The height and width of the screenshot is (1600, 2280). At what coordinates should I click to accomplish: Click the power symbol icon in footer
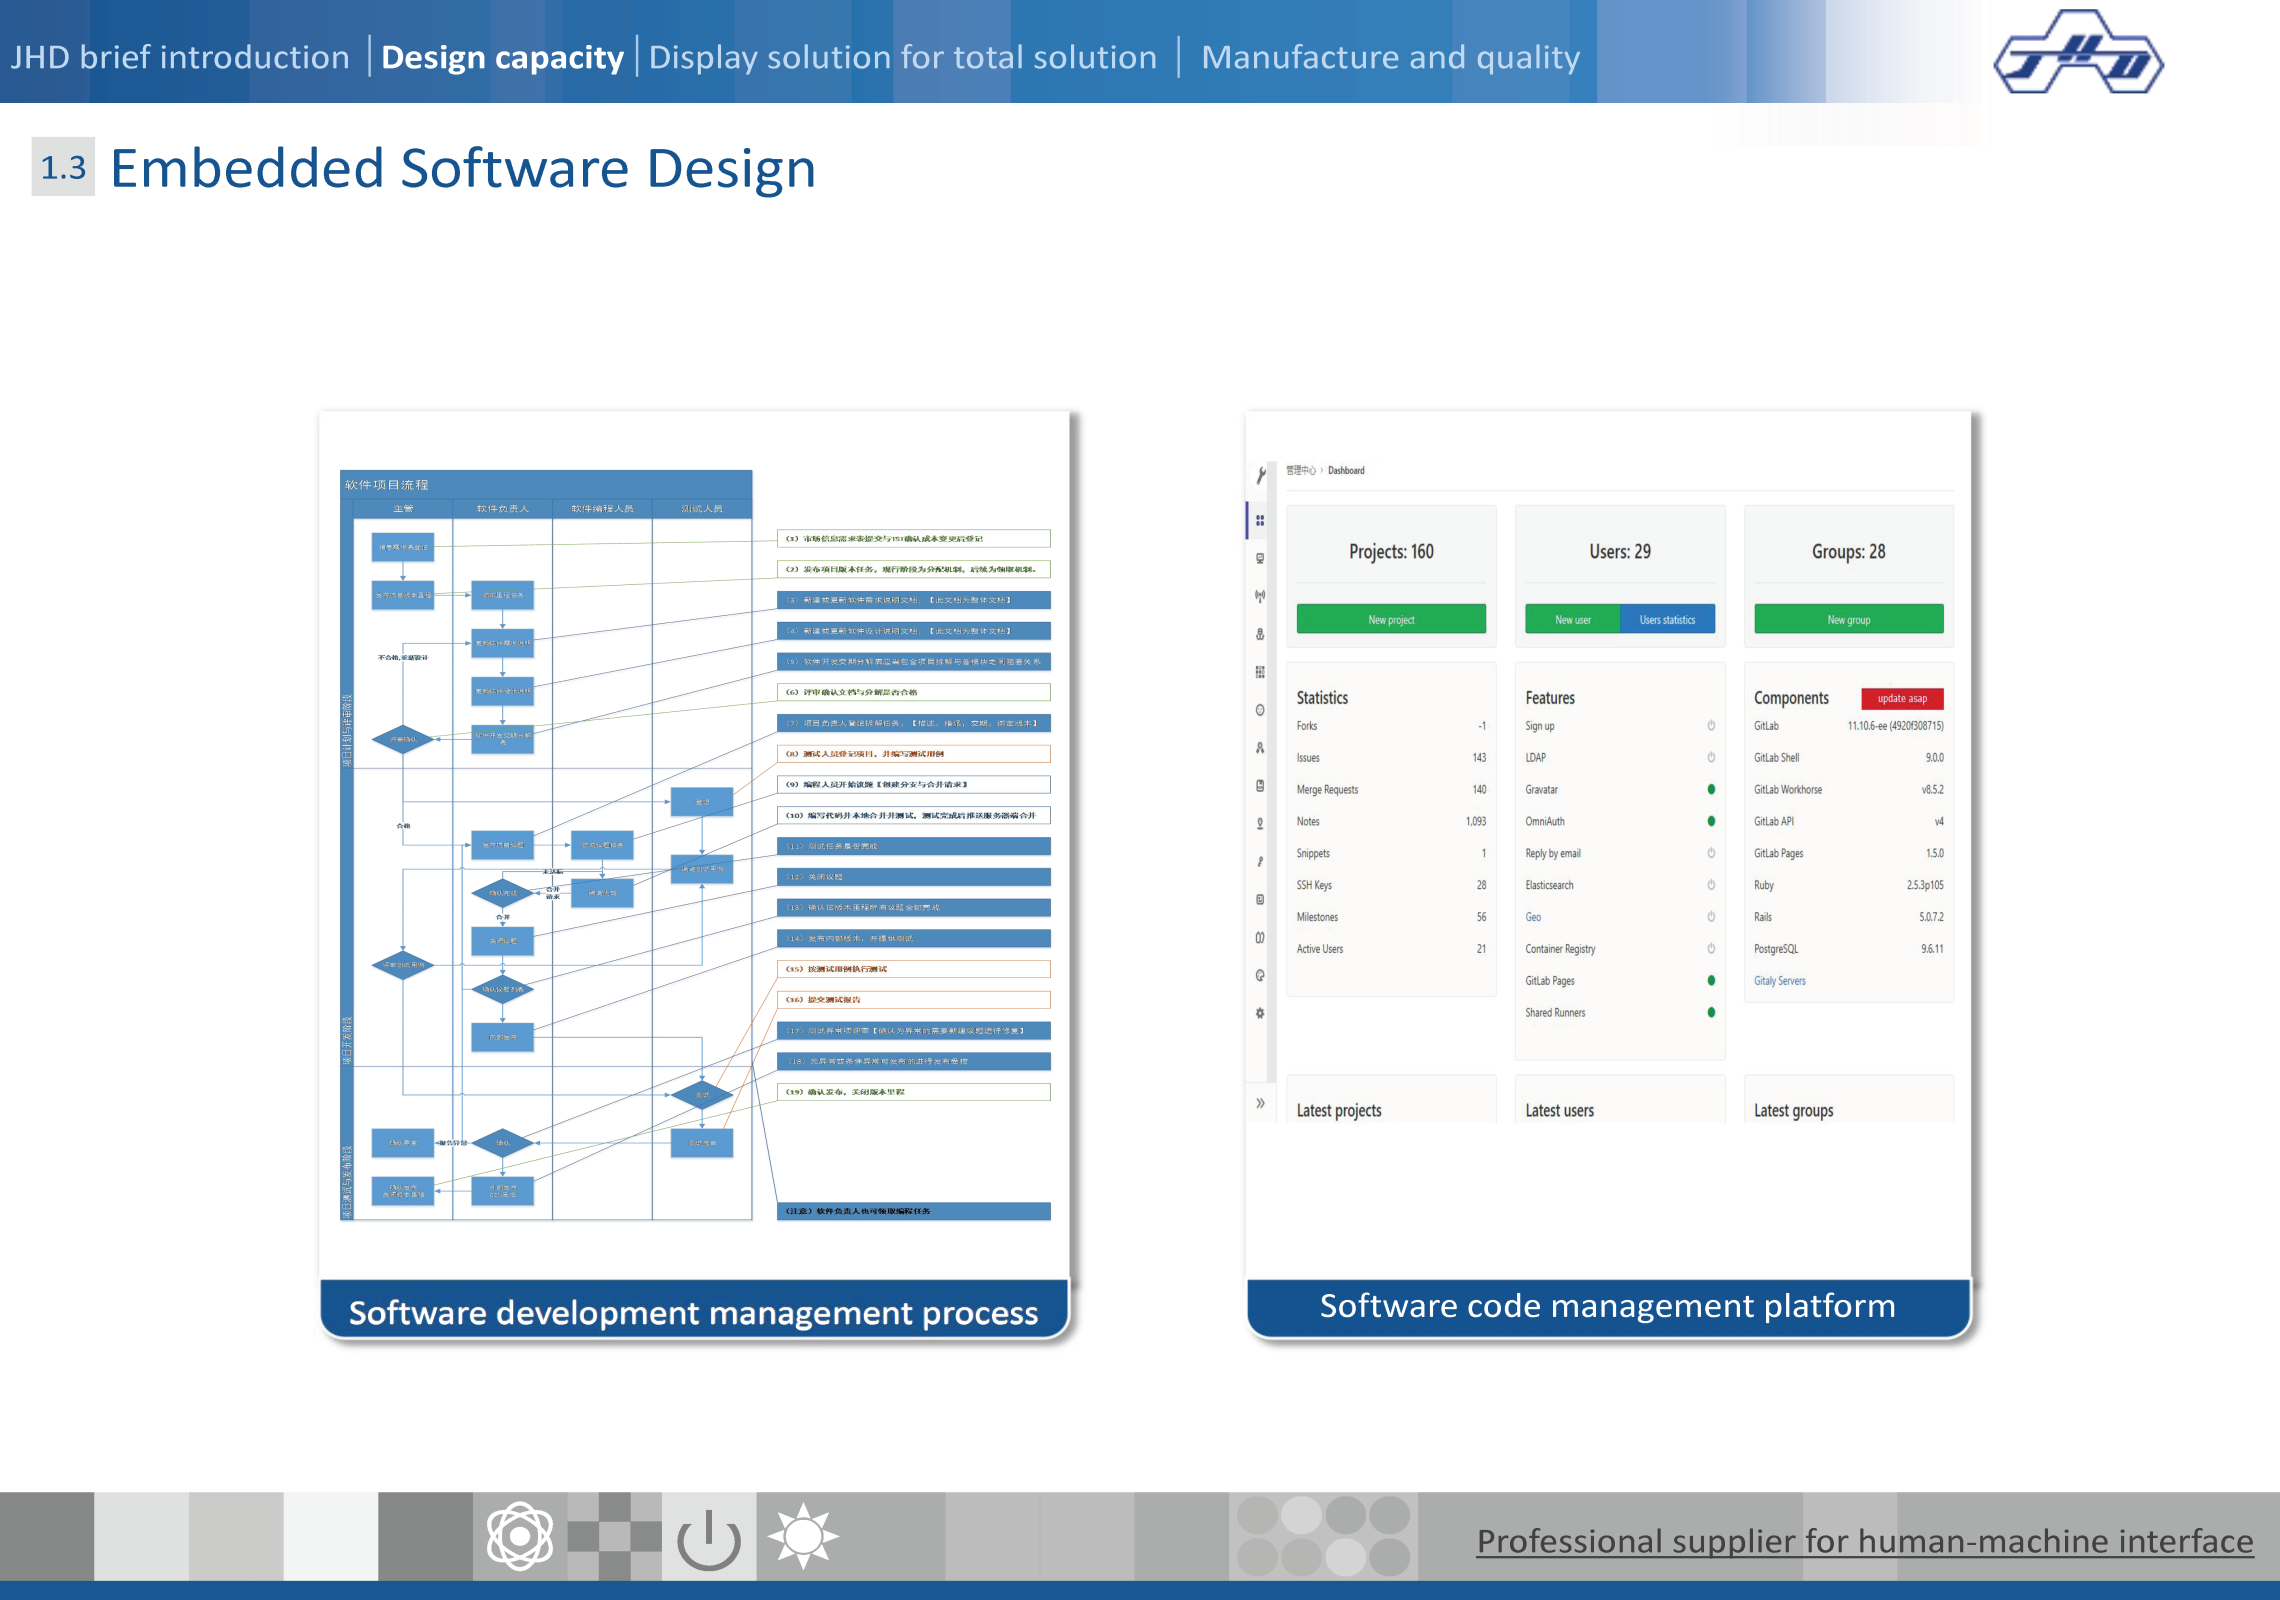coord(708,1539)
